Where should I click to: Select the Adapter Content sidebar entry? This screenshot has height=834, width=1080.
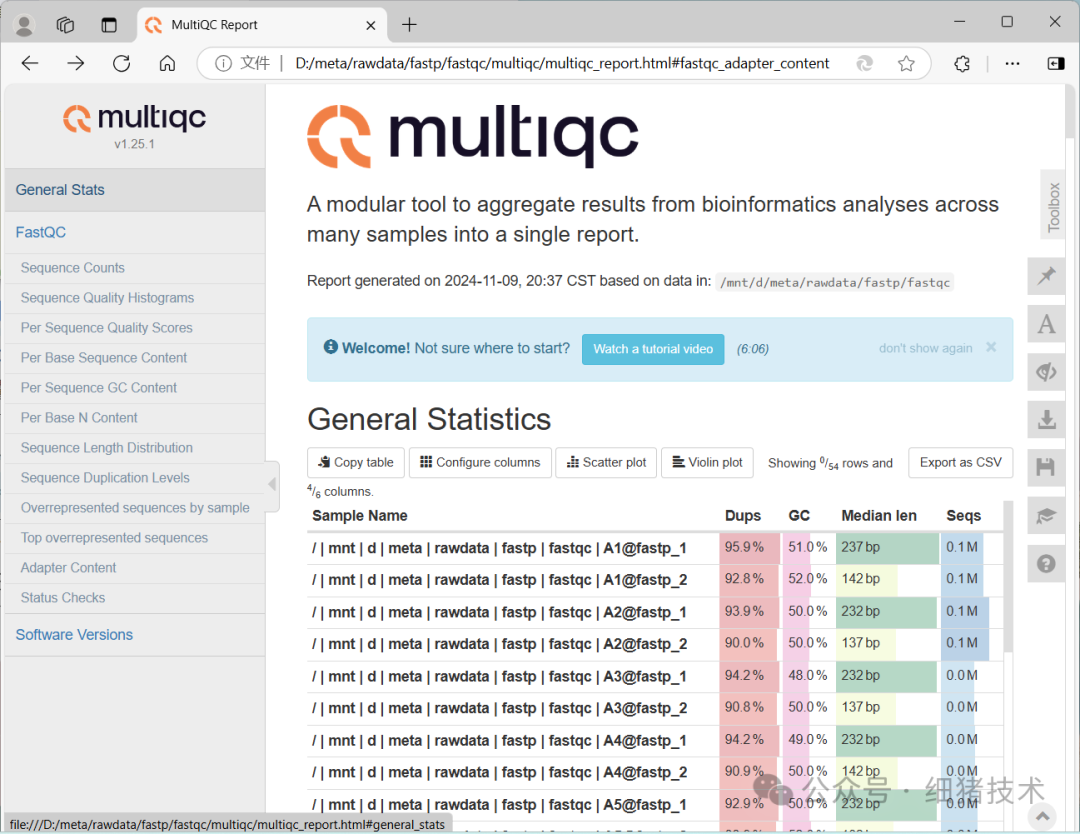67,567
